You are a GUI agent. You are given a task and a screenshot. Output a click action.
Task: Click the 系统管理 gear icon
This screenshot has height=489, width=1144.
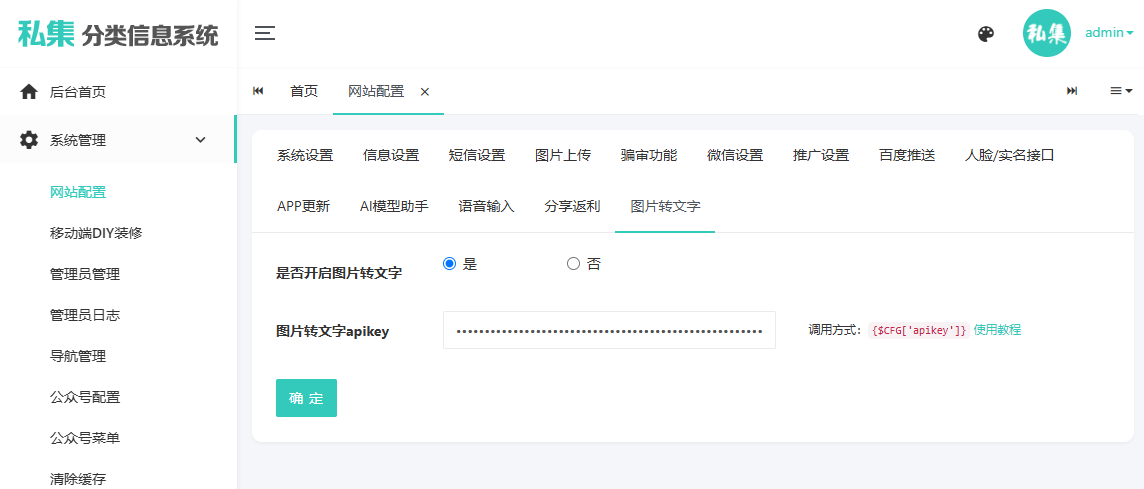point(29,140)
